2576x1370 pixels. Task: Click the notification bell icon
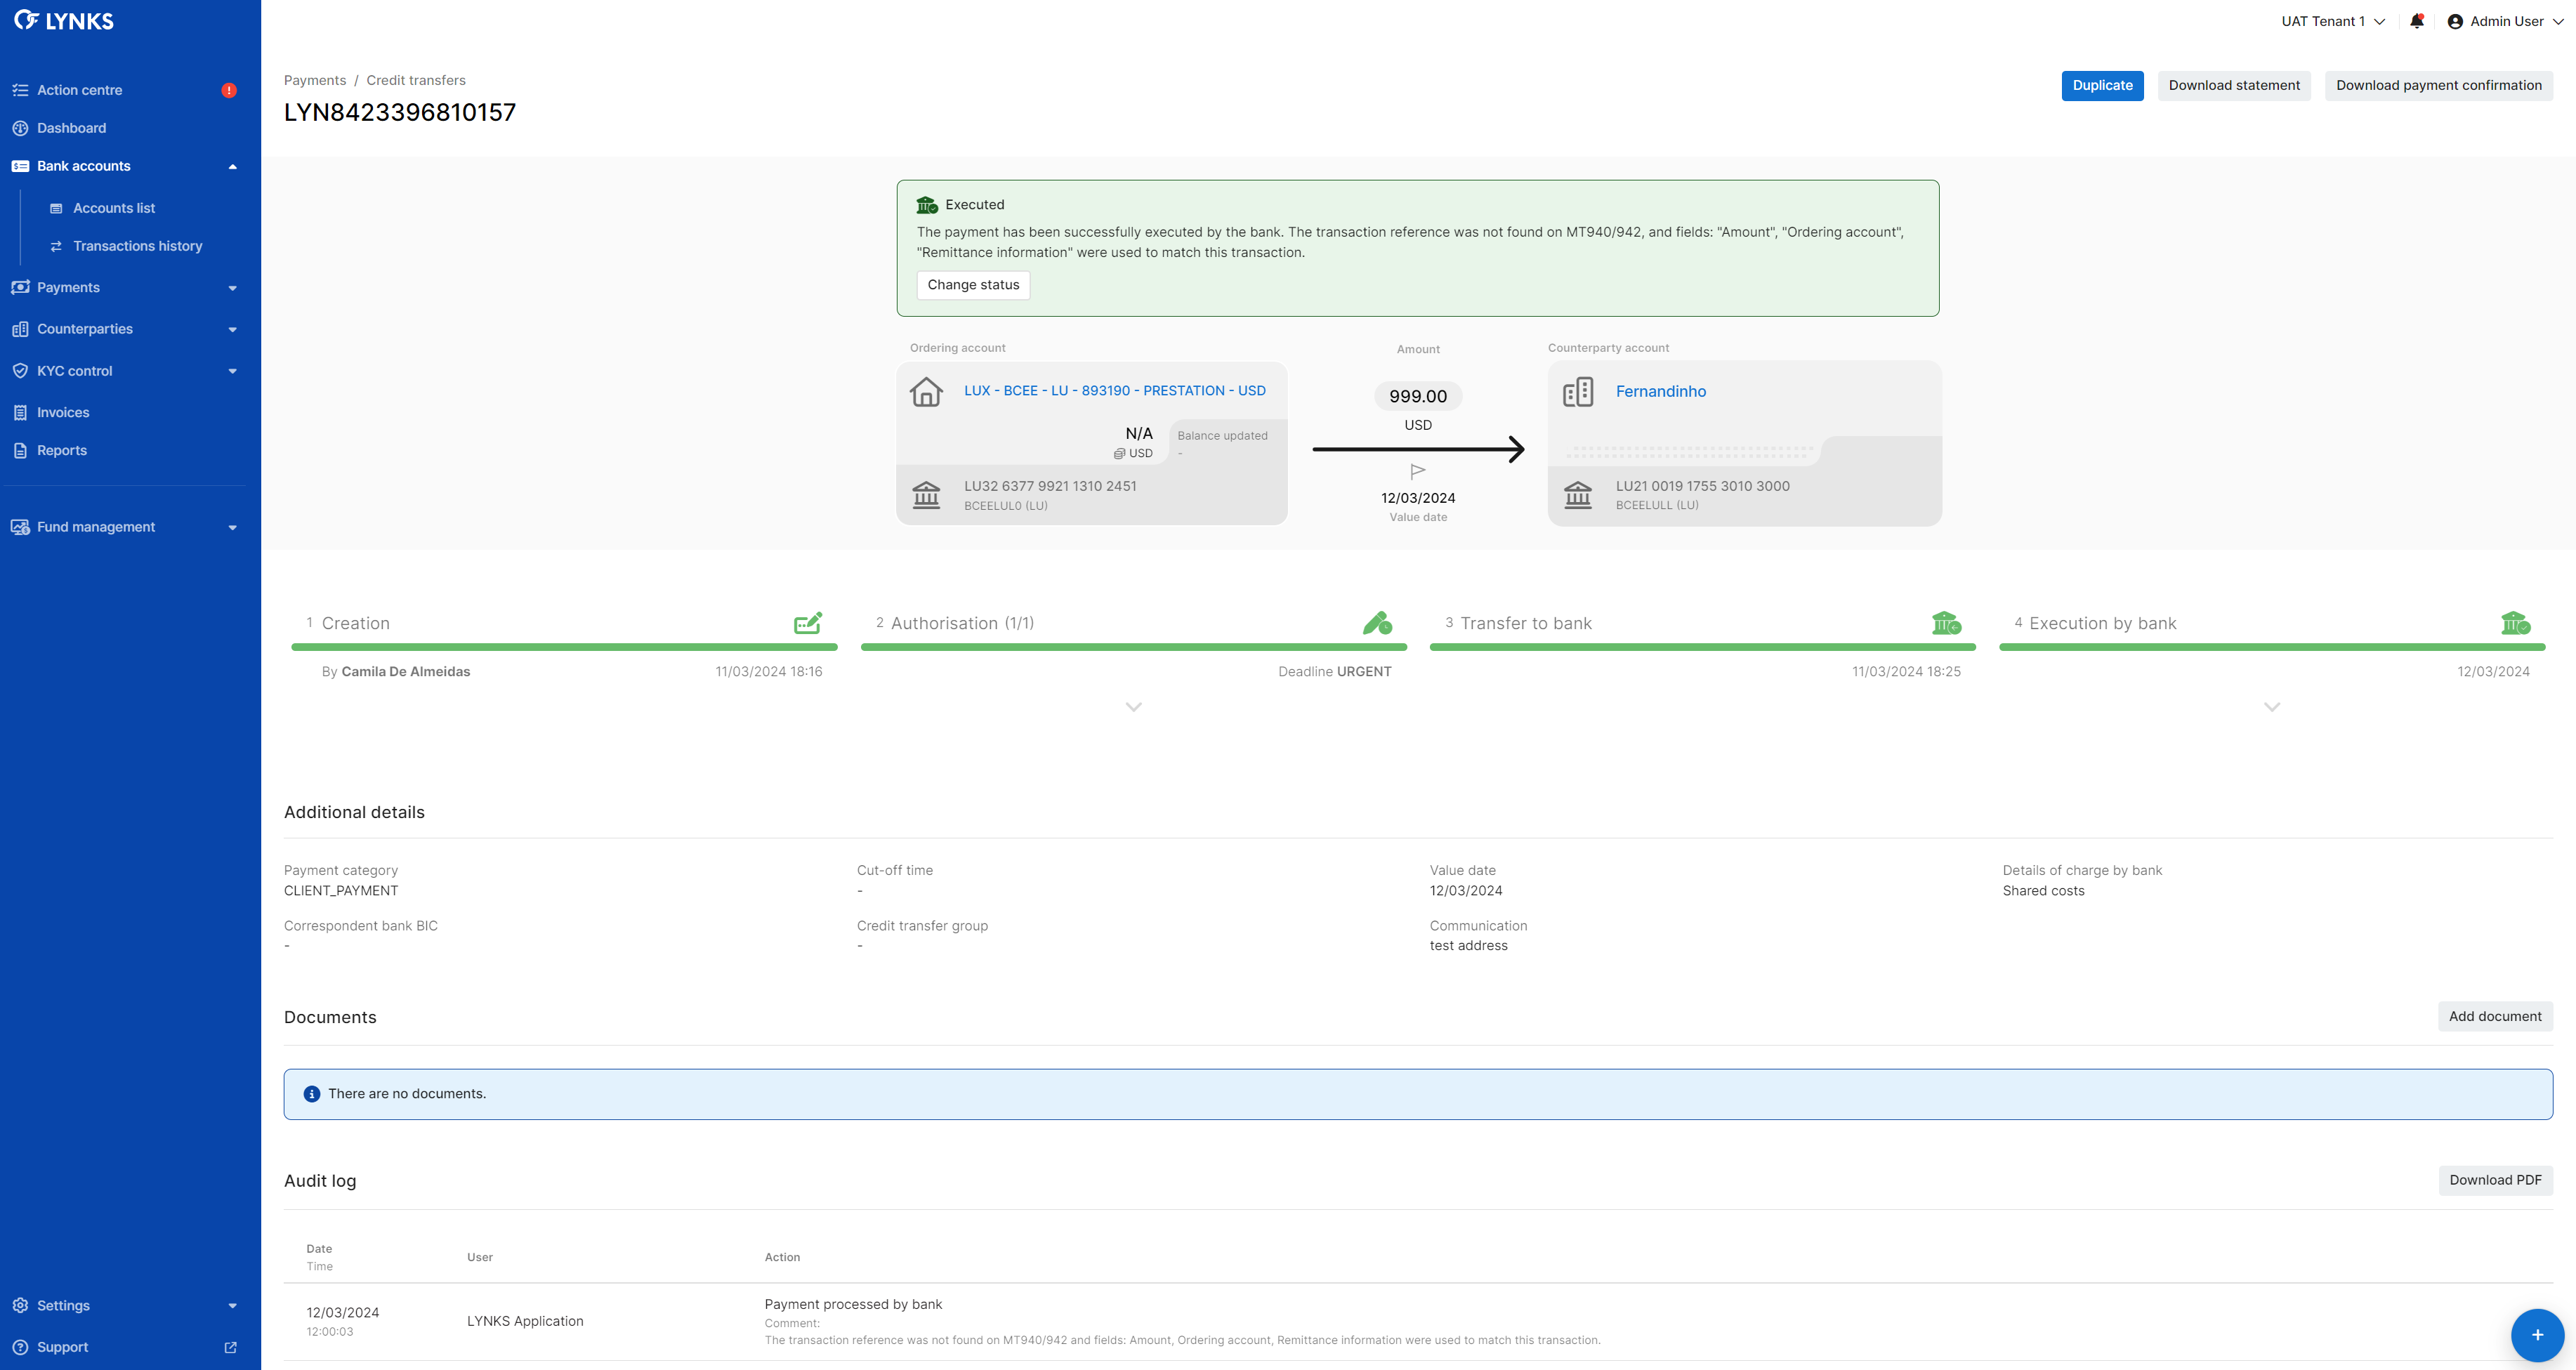click(x=2416, y=21)
